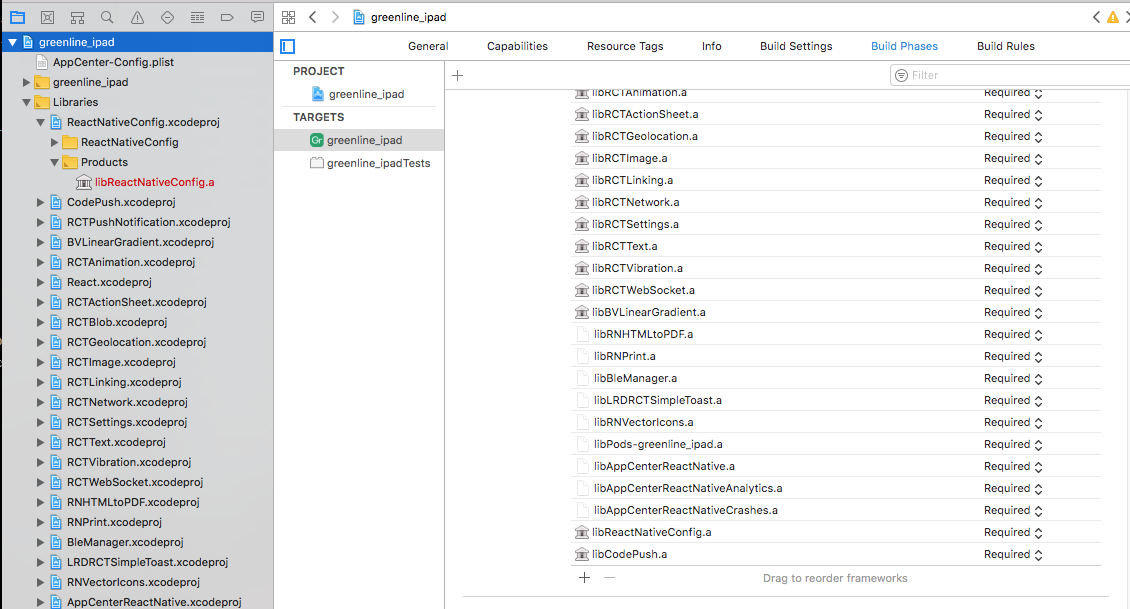Click the library icon beside libRCTNetwork.a

582,203
